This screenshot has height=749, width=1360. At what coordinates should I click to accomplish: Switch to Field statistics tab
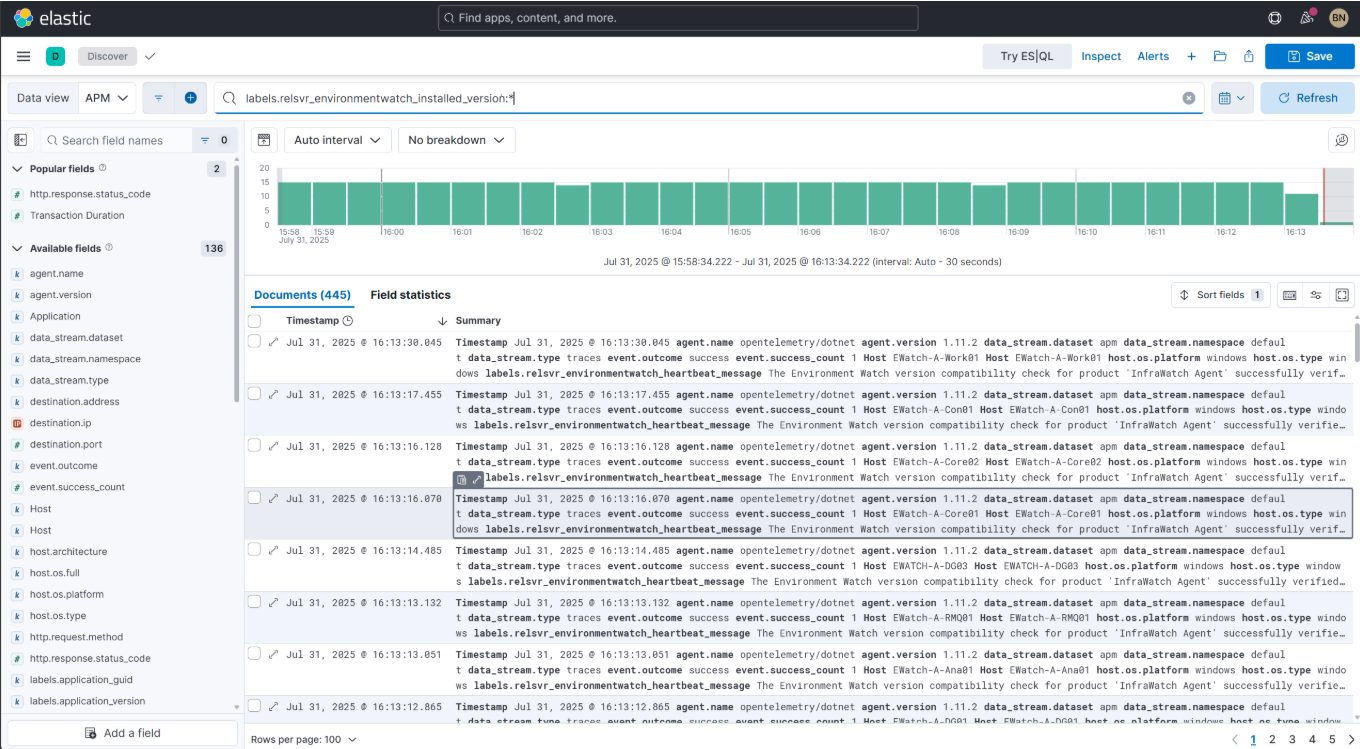410,295
